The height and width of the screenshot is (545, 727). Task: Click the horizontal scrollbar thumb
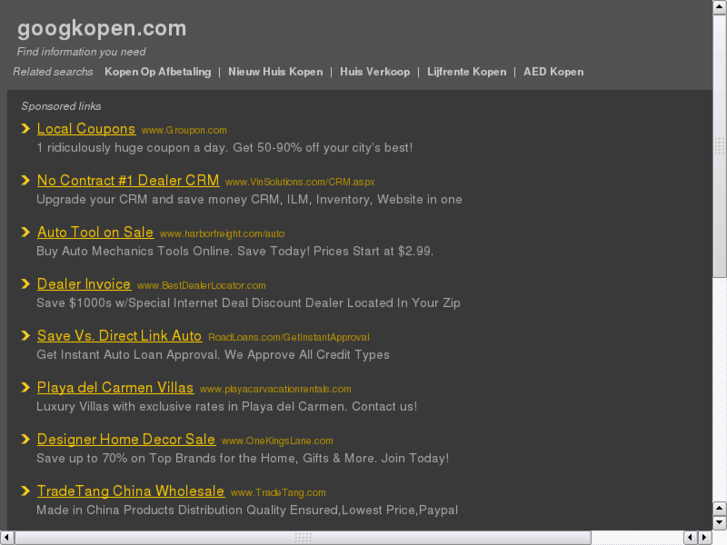tap(303, 538)
